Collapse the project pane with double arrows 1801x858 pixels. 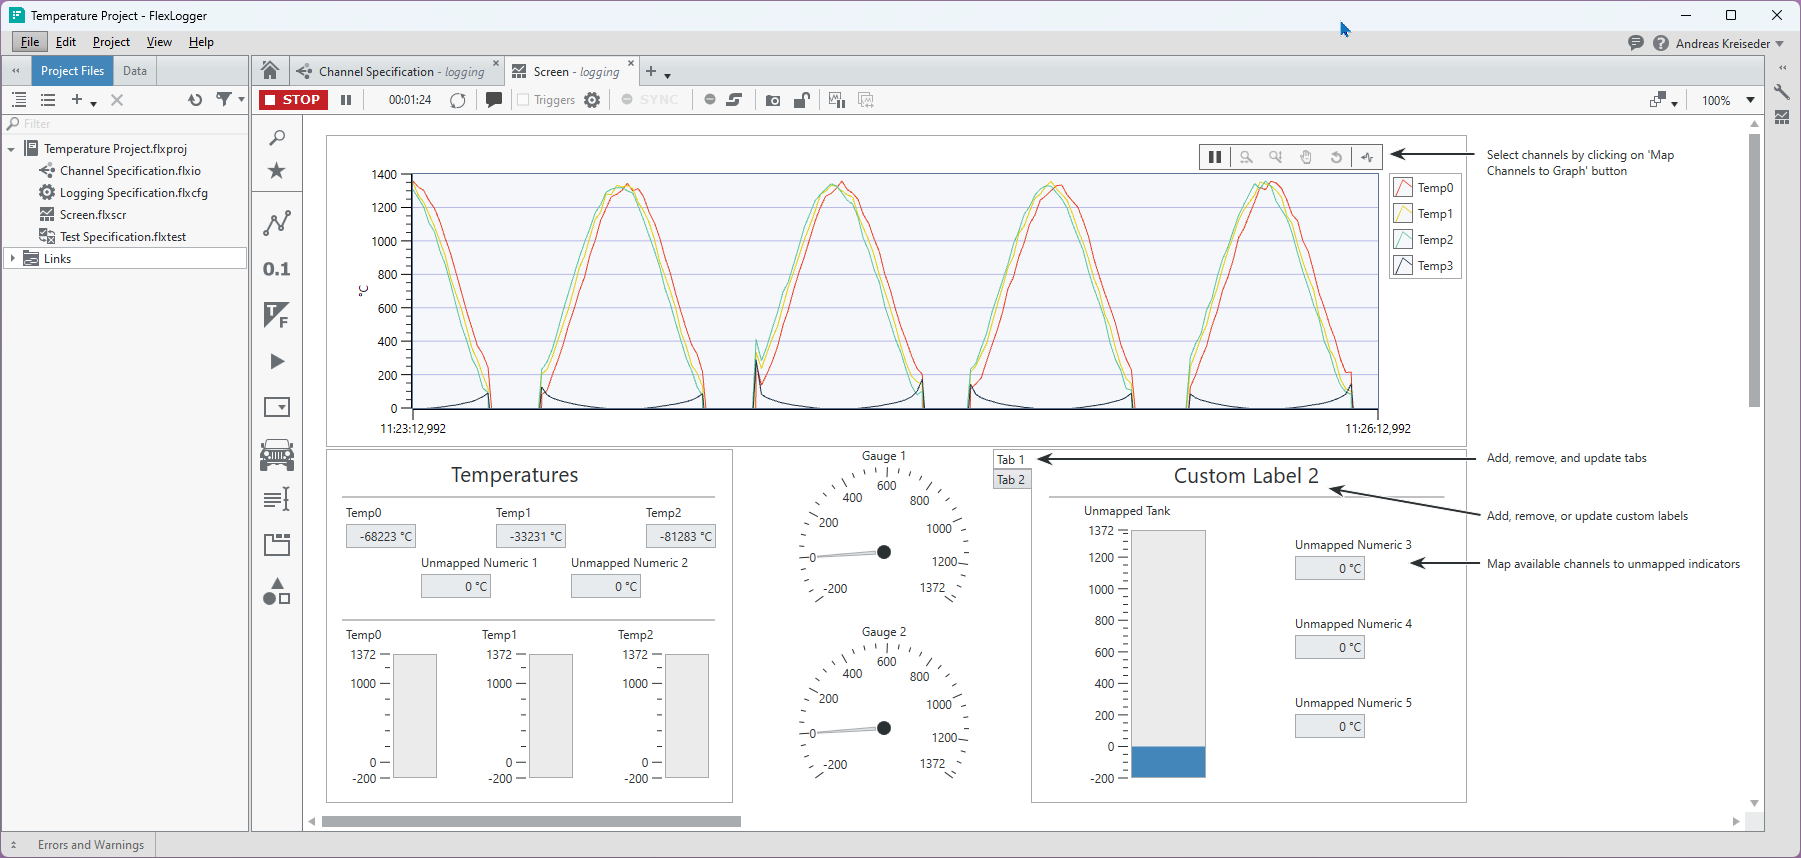pos(16,71)
